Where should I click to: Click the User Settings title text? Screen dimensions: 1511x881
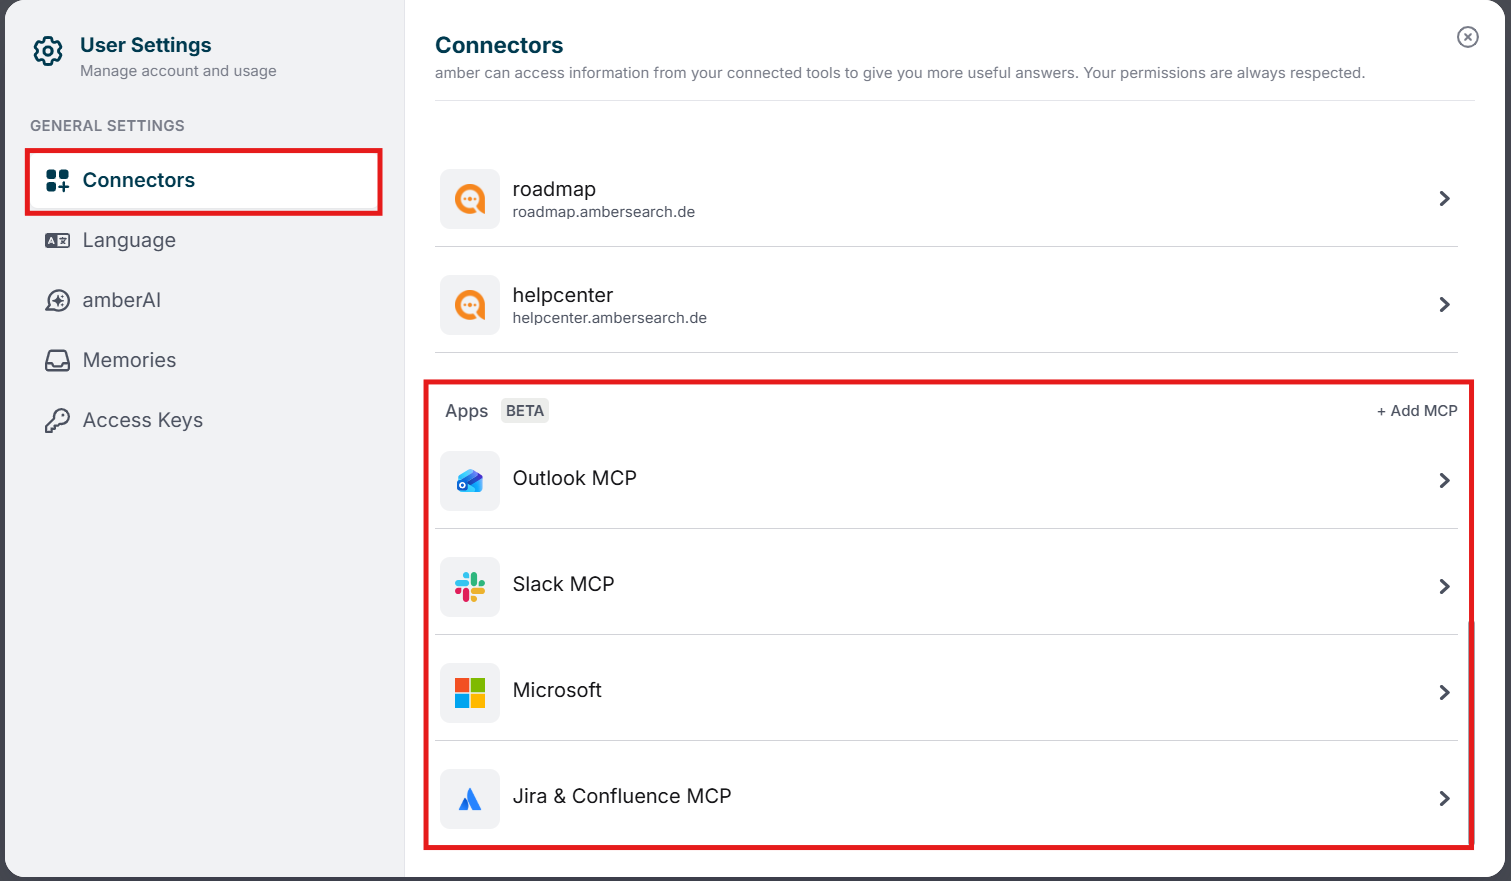coord(146,45)
